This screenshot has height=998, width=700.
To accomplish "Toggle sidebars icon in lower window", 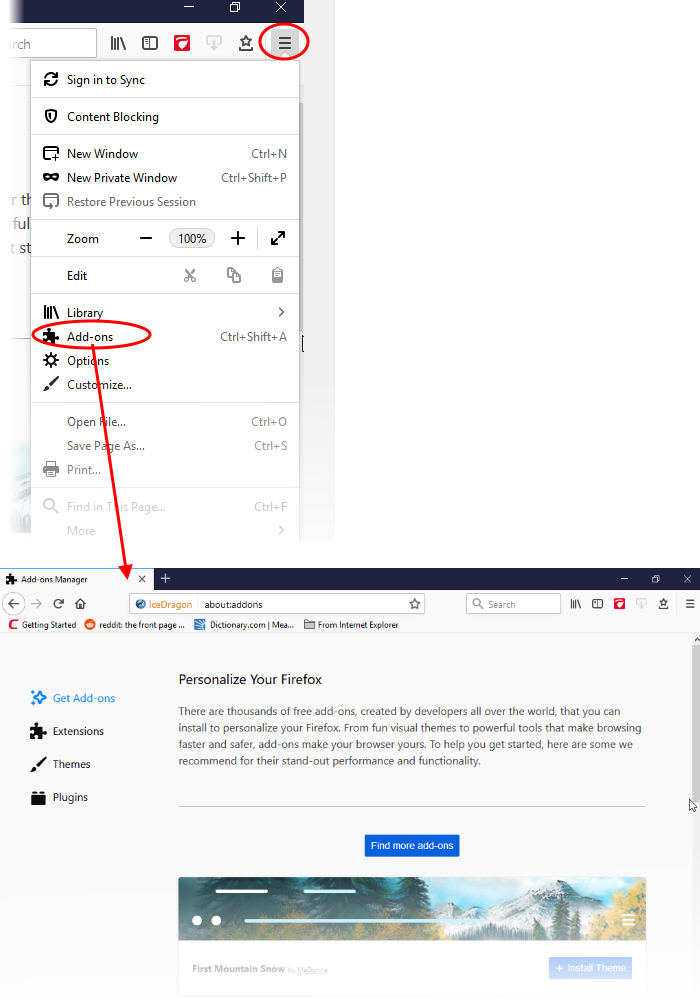I will point(598,604).
